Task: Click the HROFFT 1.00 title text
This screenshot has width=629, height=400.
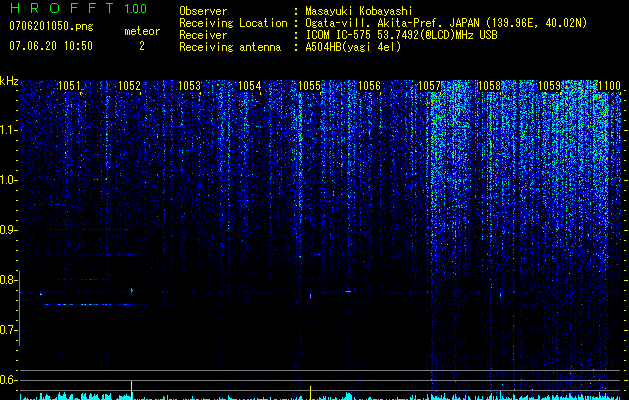Action: 78,8
